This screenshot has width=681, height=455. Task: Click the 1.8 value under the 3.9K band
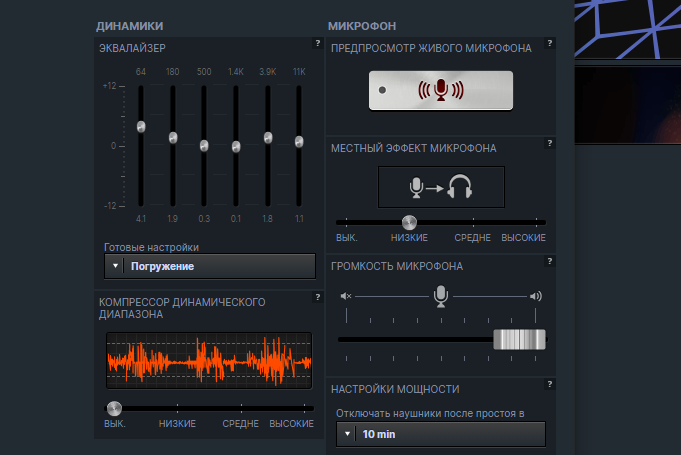click(268, 218)
